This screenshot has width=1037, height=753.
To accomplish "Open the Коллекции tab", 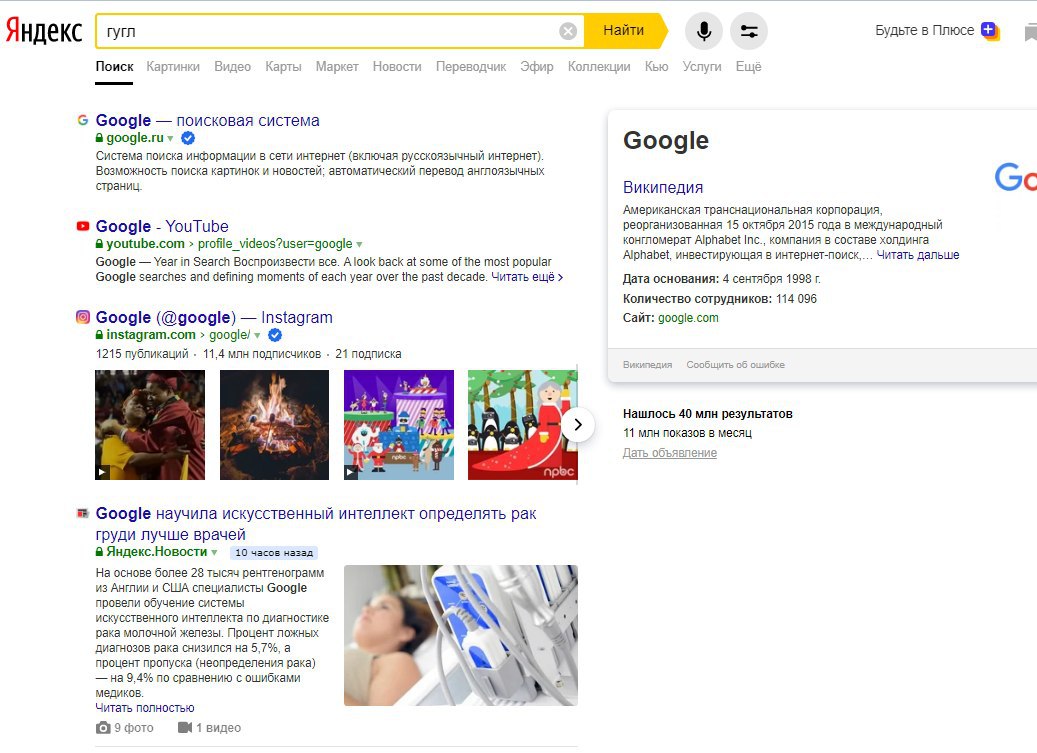I will point(599,67).
